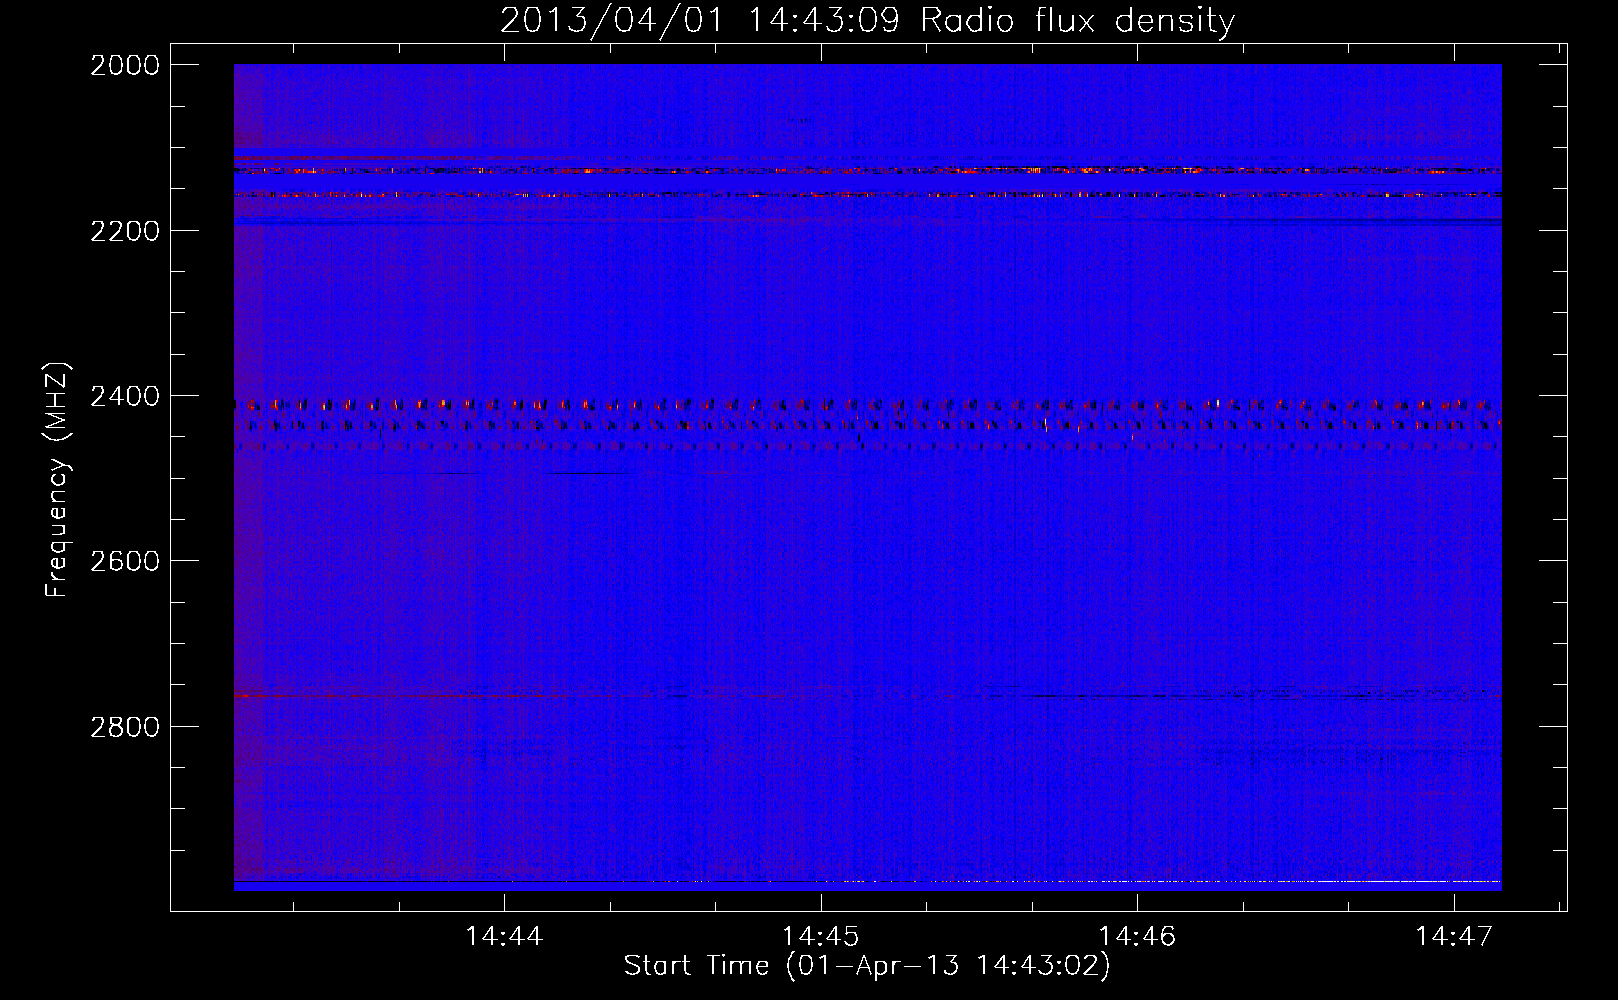The height and width of the screenshot is (1000, 1618).
Task: Select the 2600 MHz axis label
Action: (x=125, y=561)
